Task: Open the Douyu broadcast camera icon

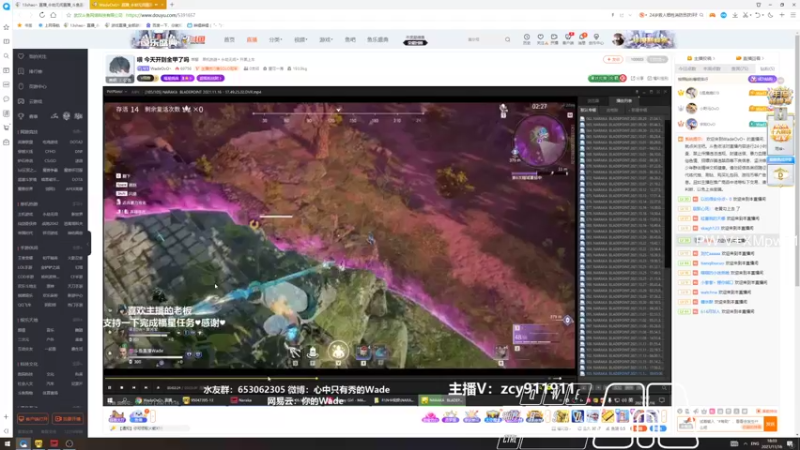Action: pyautogui.click(x=554, y=39)
